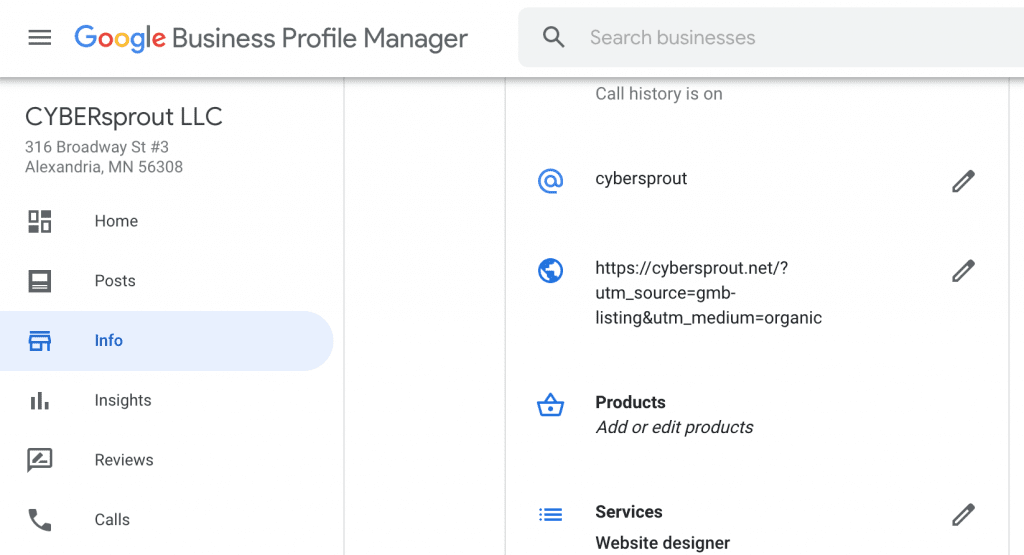Open the hamburger main menu
This screenshot has width=1024, height=555.
(x=39, y=38)
